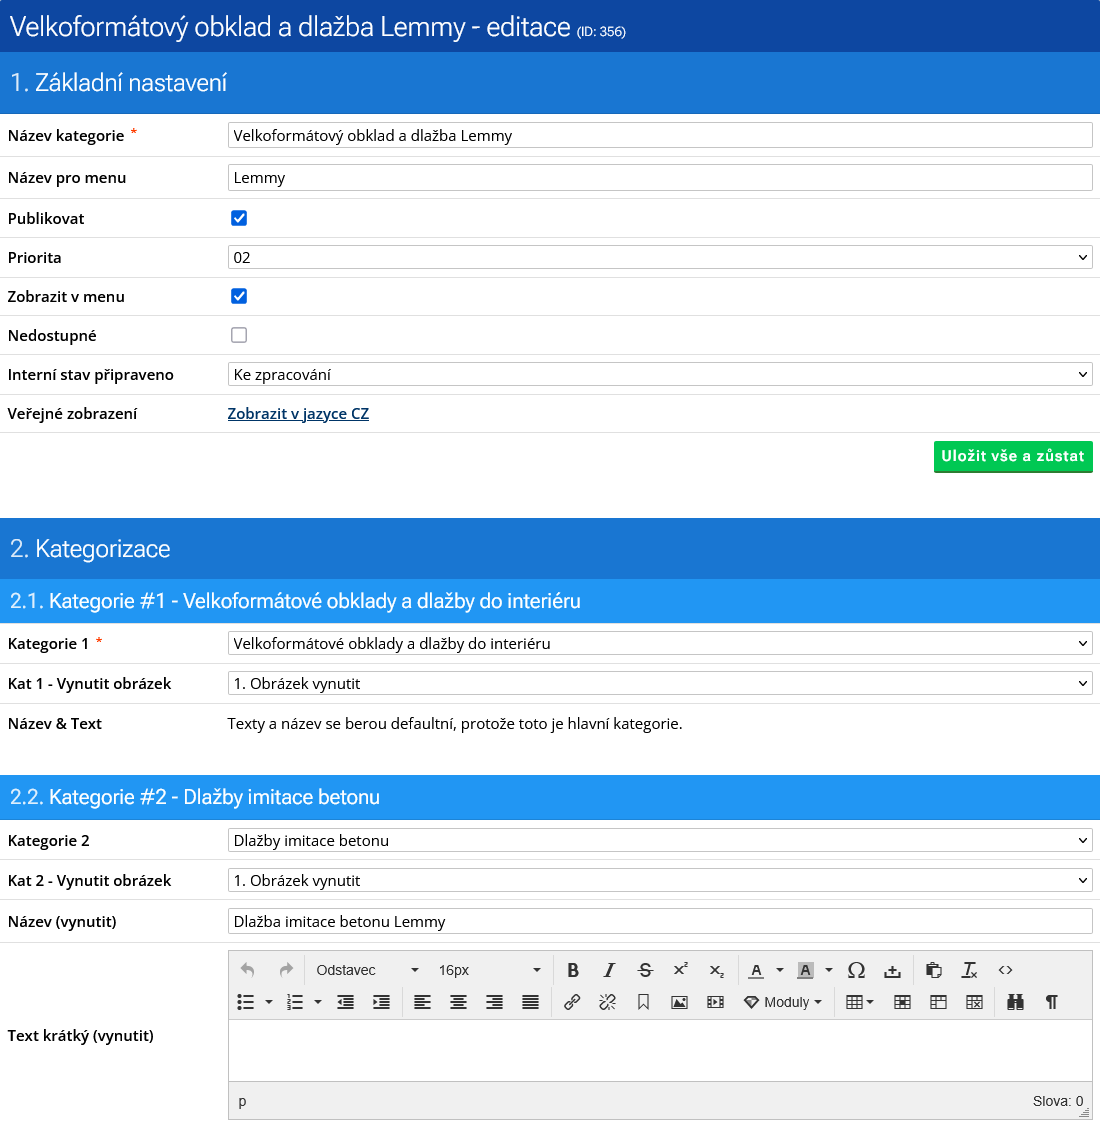Click the paste as text clipboard icon

(x=934, y=970)
